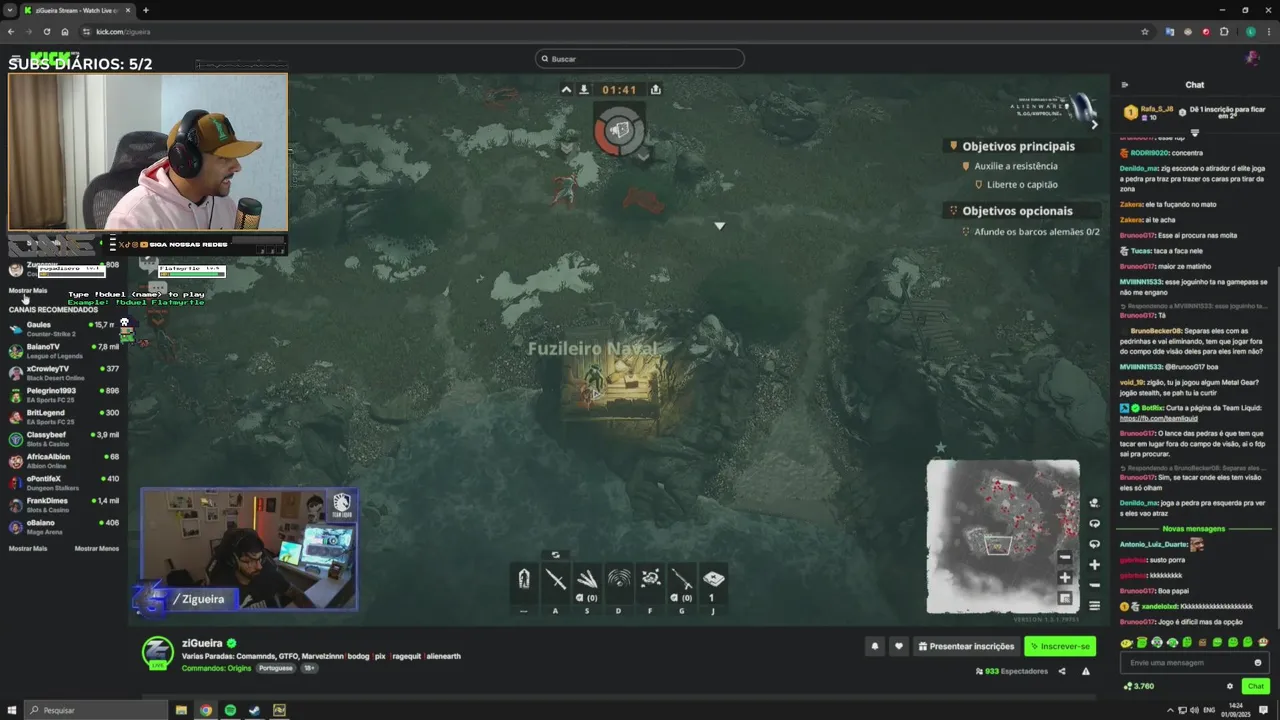This screenshot has height=720, width=1280.
Task: Click the heart follow icon
Action: pos(899,646)
